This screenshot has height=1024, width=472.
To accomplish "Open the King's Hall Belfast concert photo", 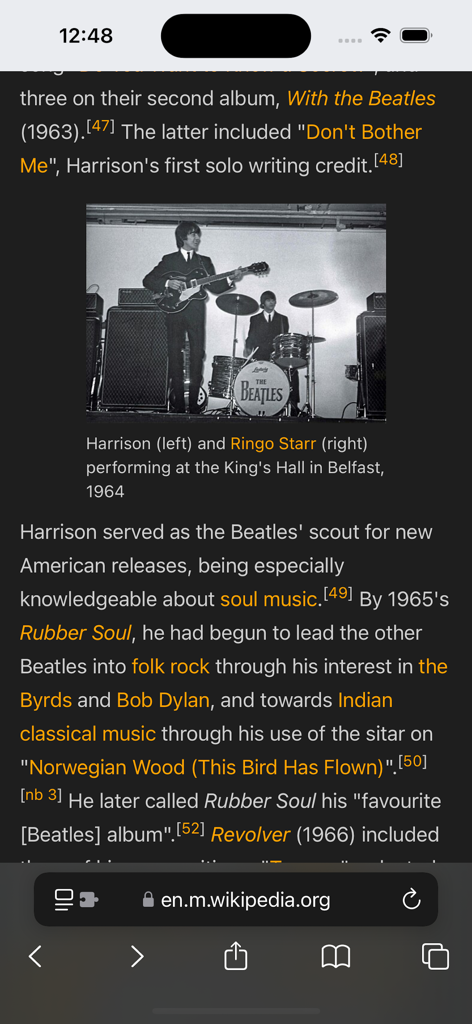I will (x=236, y=312).
